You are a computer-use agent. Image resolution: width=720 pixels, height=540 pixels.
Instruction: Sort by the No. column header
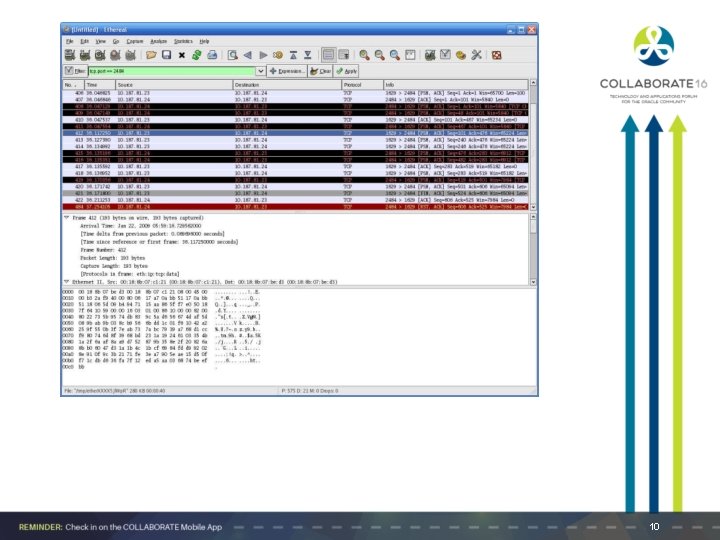pyautogui.click(x=73, y=85)
